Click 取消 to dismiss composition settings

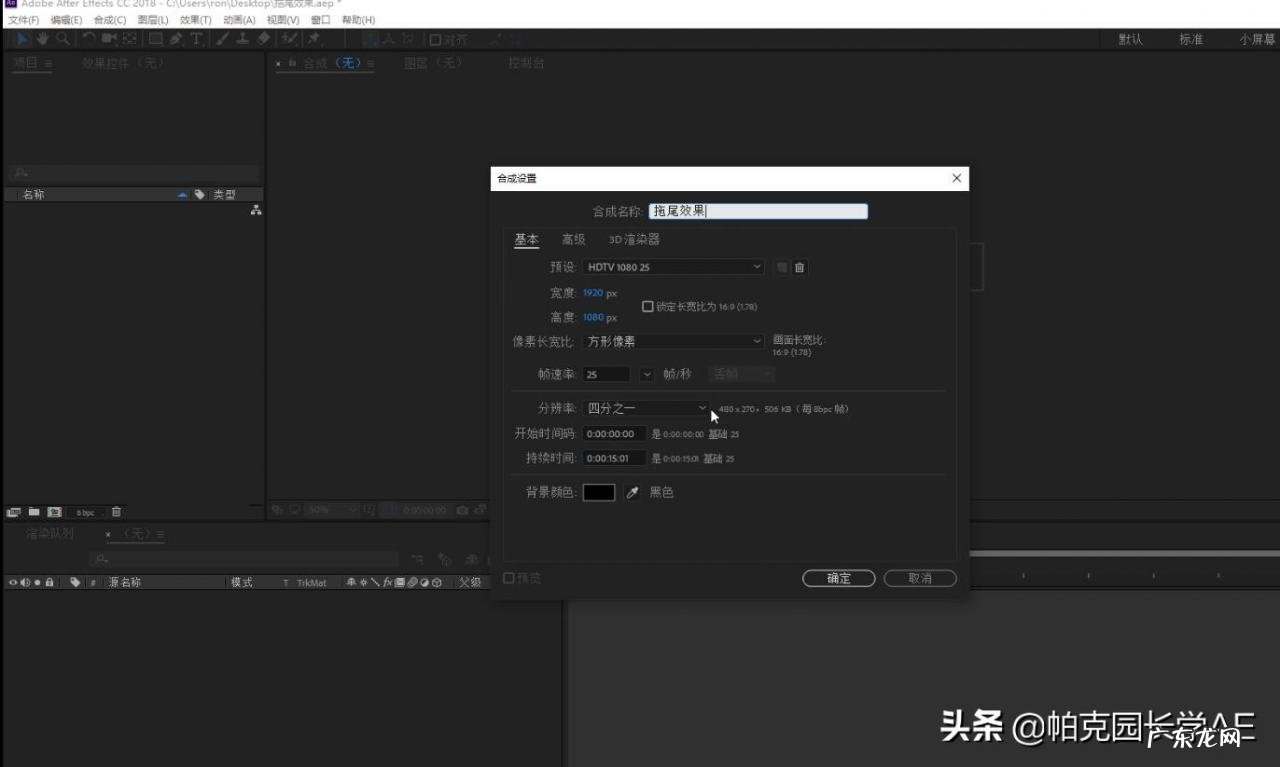coord(919,578)
